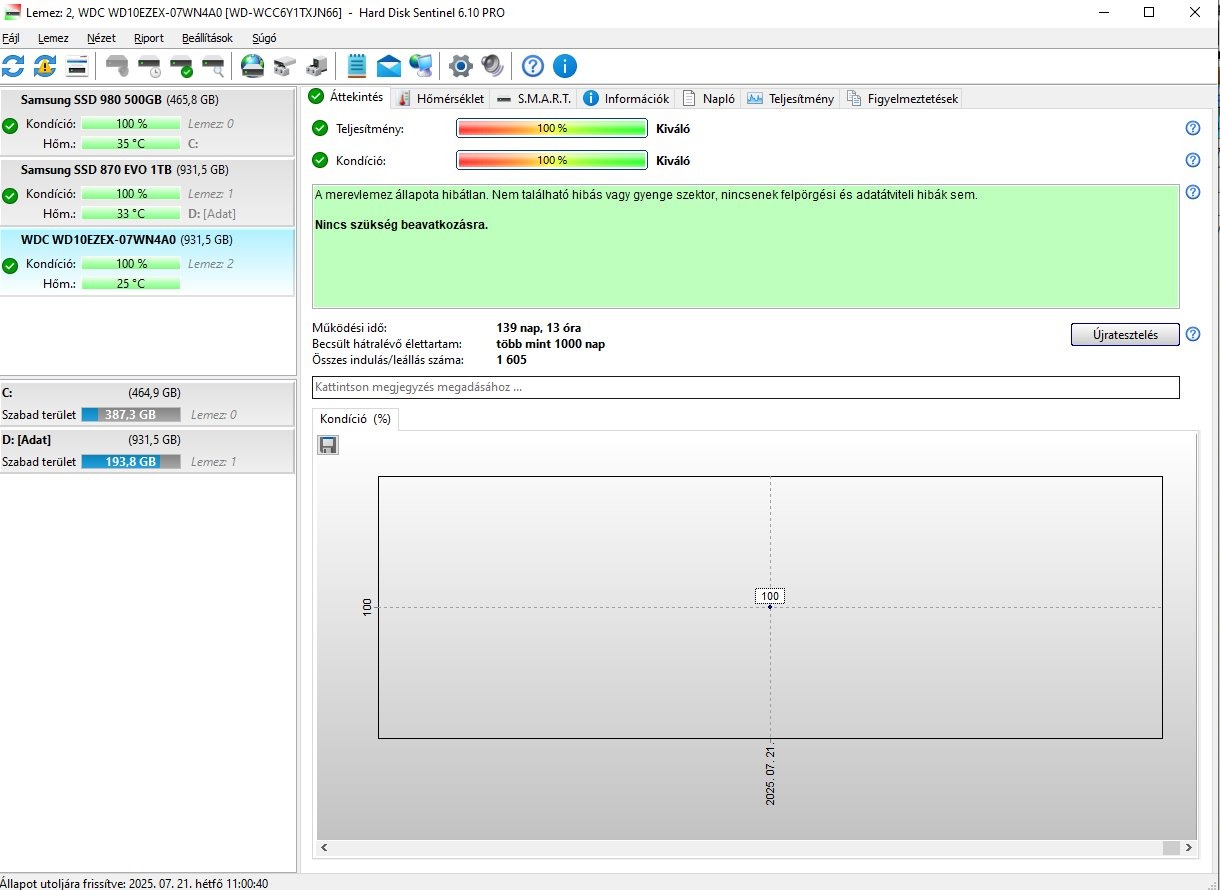The height and width of the screenshot is (890, 1220).
Task: Click the disk with globe icon
Action: [252, 67]
